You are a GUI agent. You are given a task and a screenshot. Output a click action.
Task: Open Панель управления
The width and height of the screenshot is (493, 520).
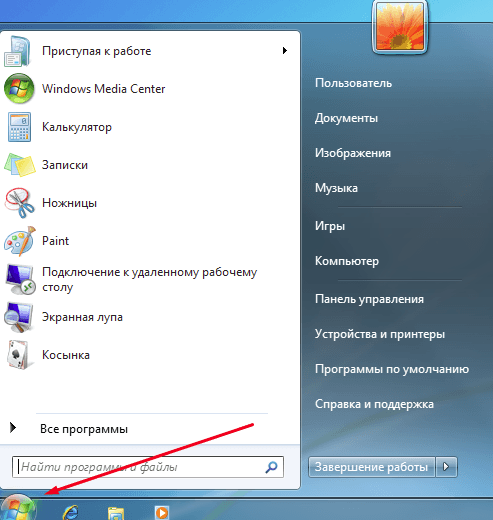[x=369, y=299]
